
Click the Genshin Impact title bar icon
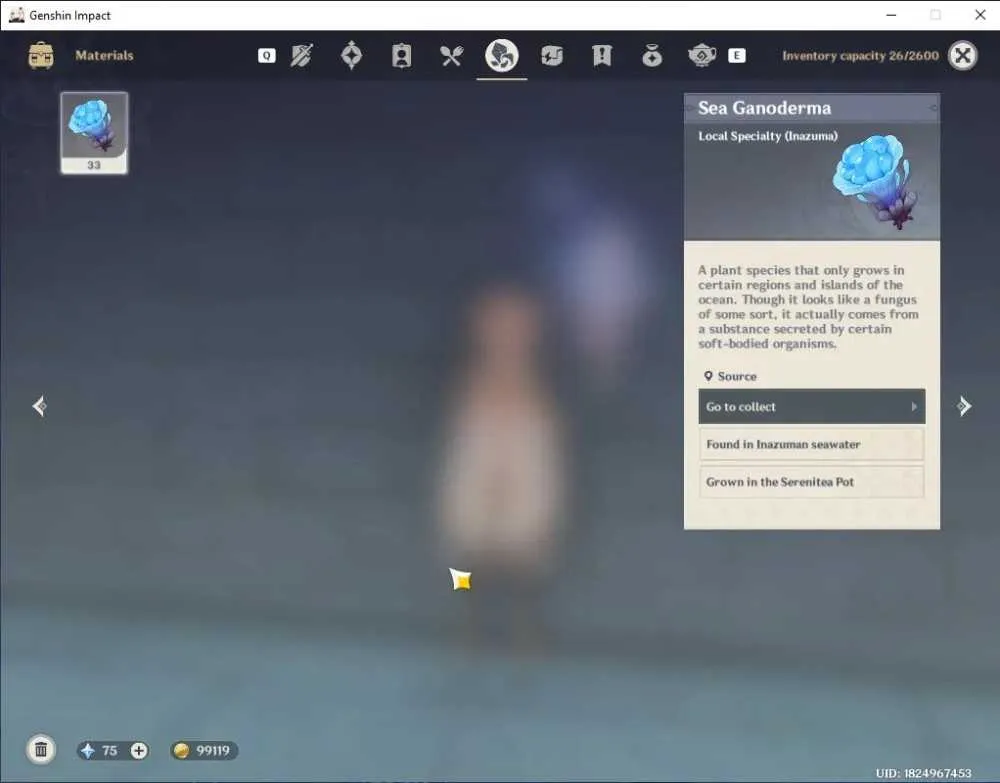point(17,15)
